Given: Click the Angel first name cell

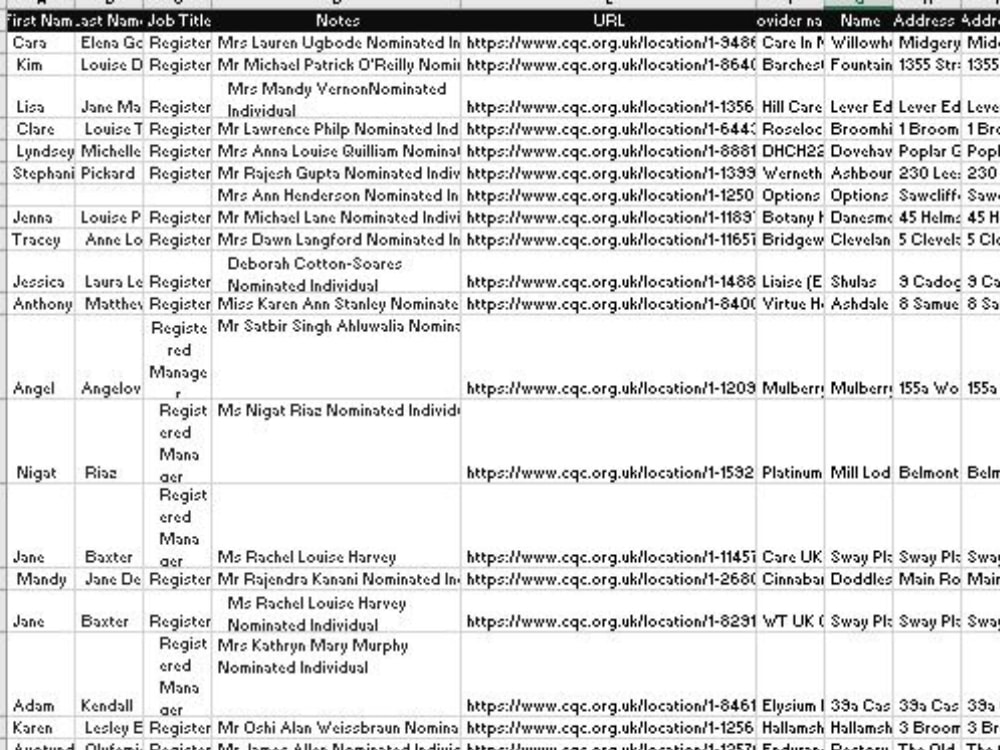Looking at the screenshot, I should [x=41, y=357].
